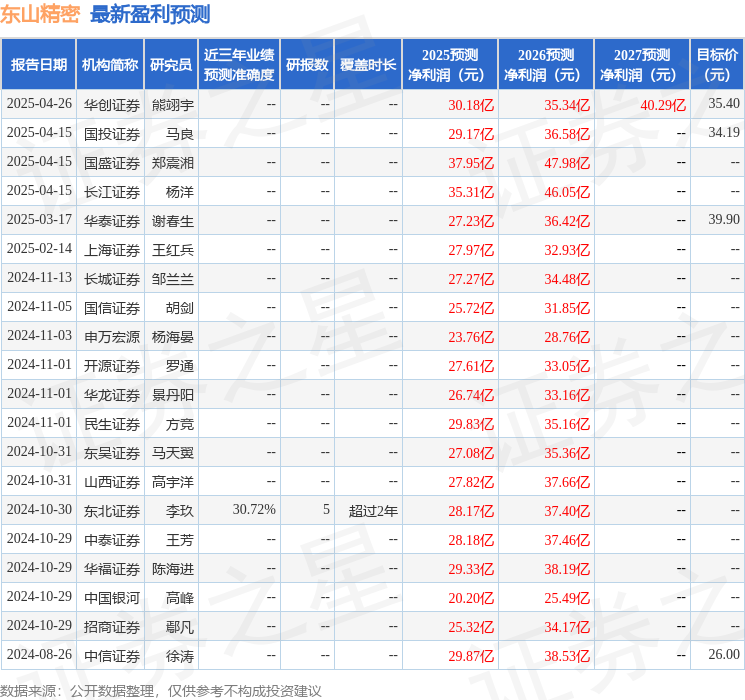Viewport: 745px width, 700px height.
Task: Click target price 35.40
Action: coord(724,104)
